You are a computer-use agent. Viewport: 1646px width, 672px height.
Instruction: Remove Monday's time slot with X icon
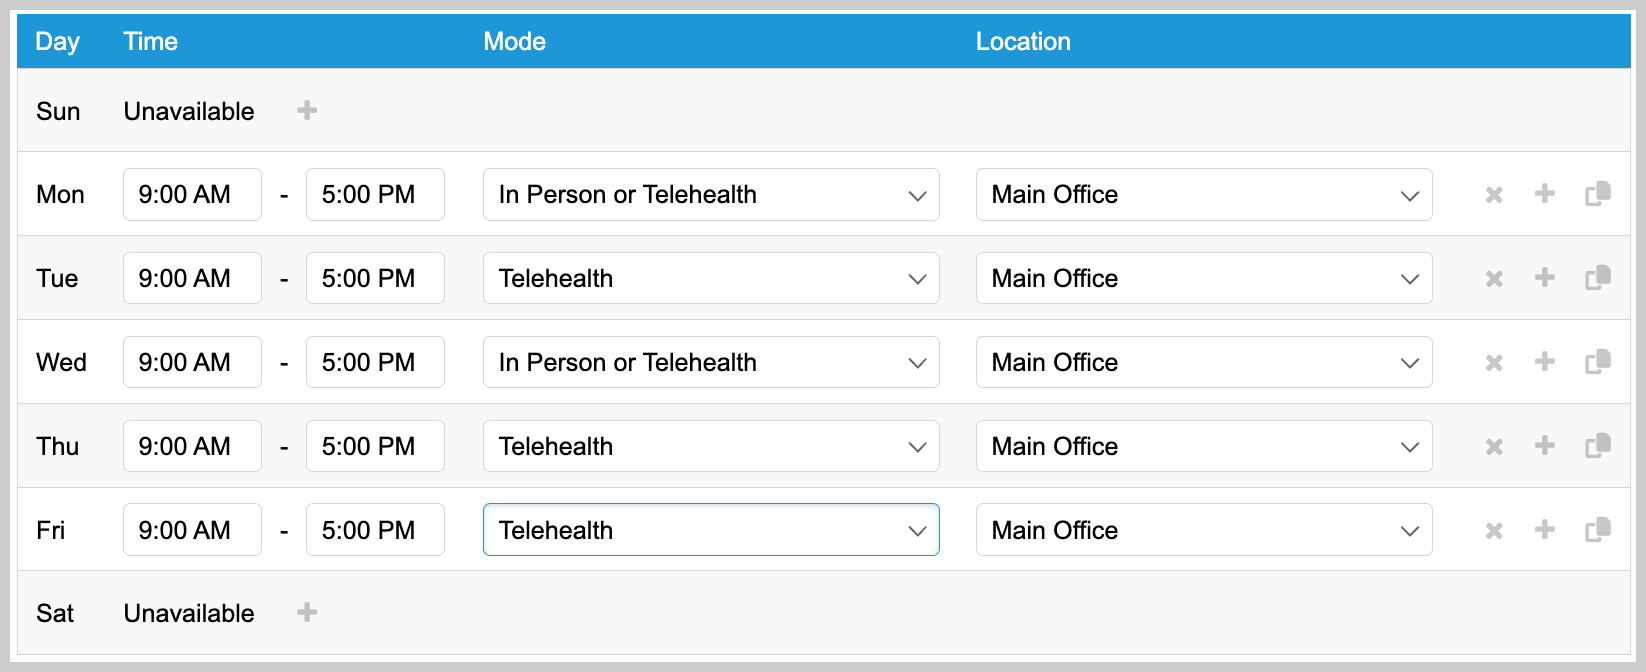click(1494, 195)
